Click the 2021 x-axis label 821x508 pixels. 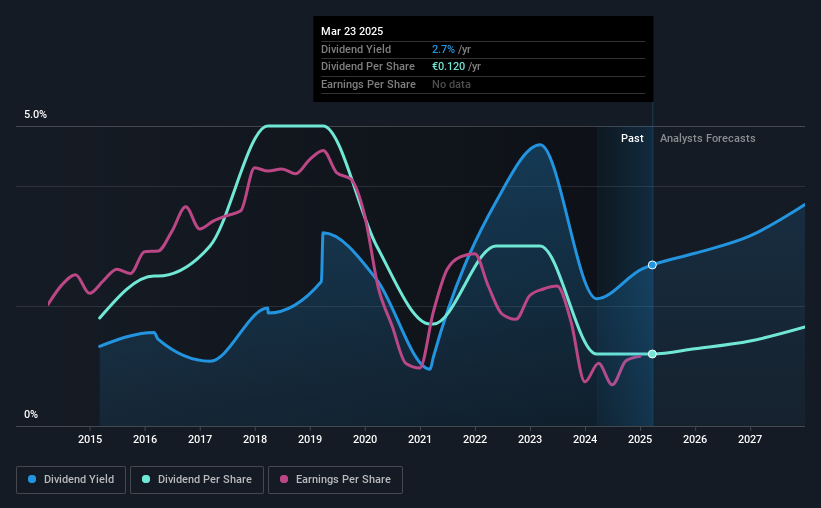[420, 439]
